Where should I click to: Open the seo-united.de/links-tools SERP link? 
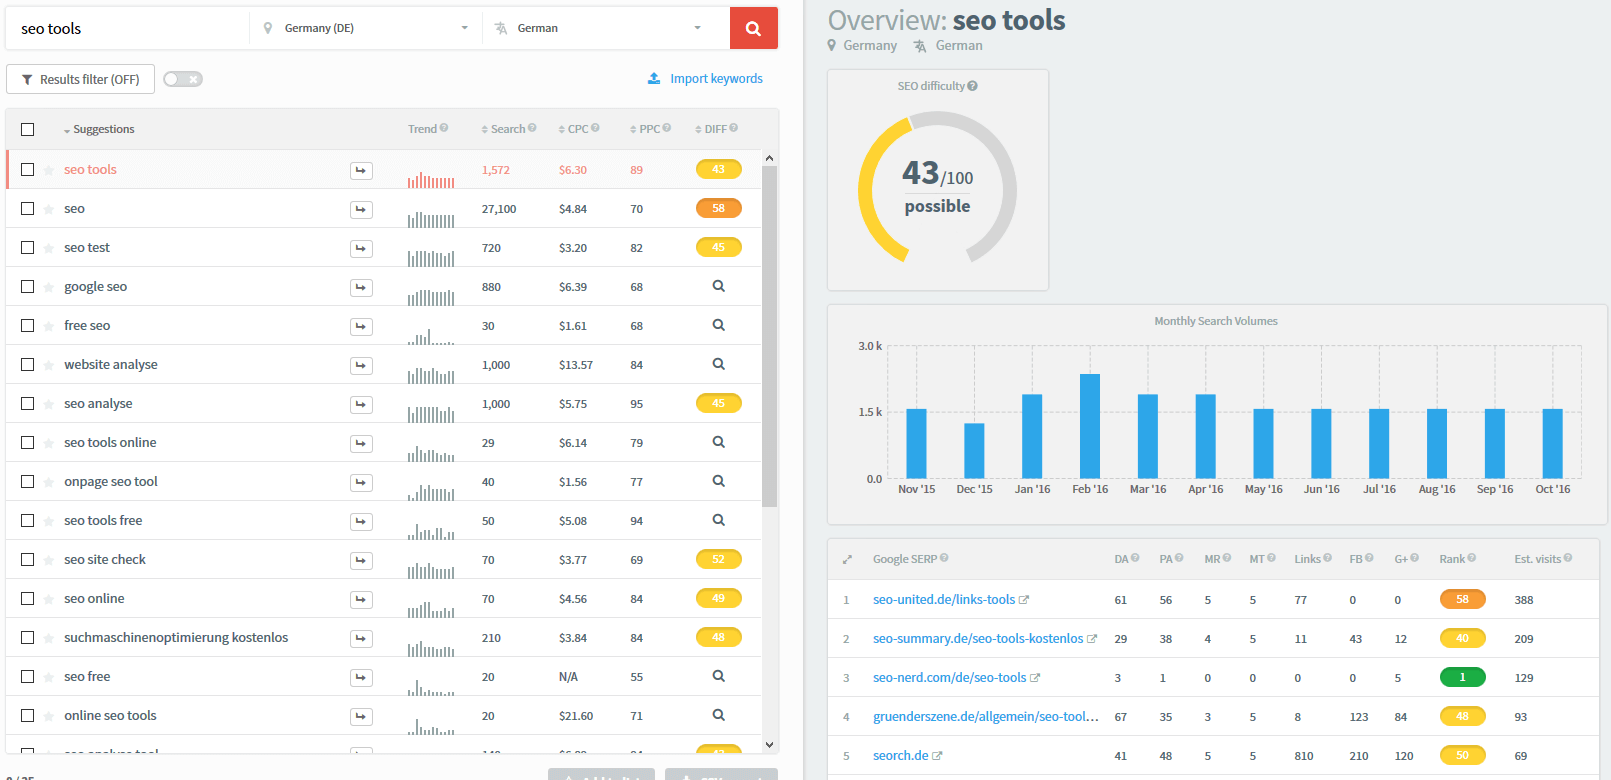click(943, 600)
